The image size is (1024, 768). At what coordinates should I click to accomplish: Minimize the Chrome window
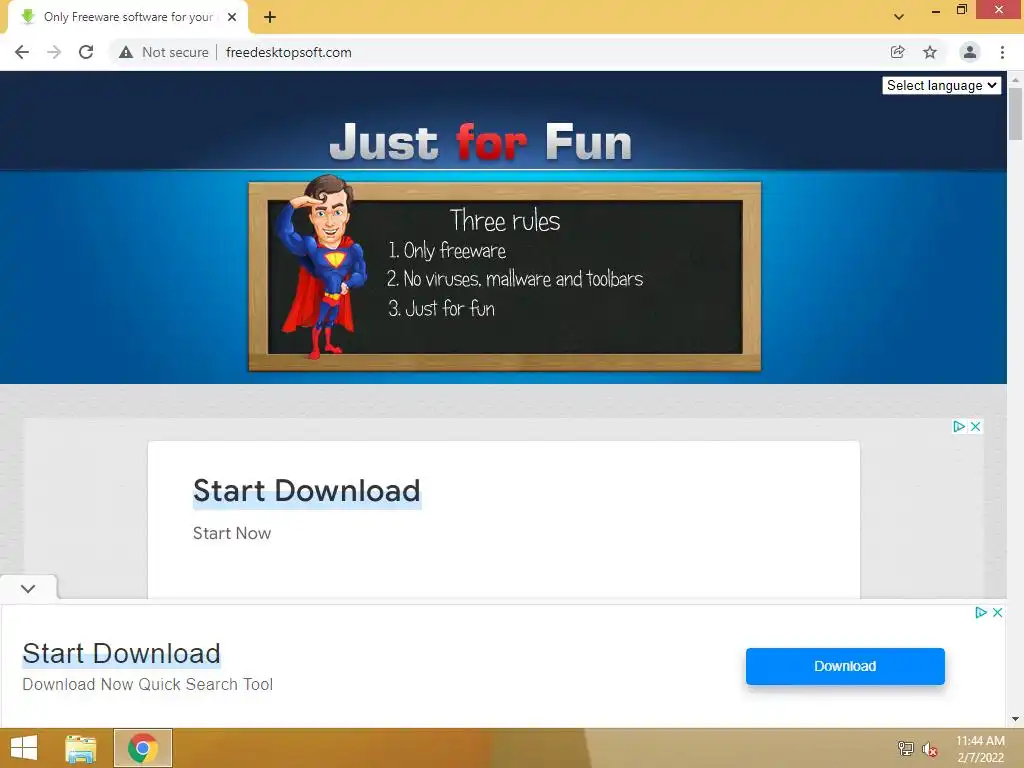936,11
